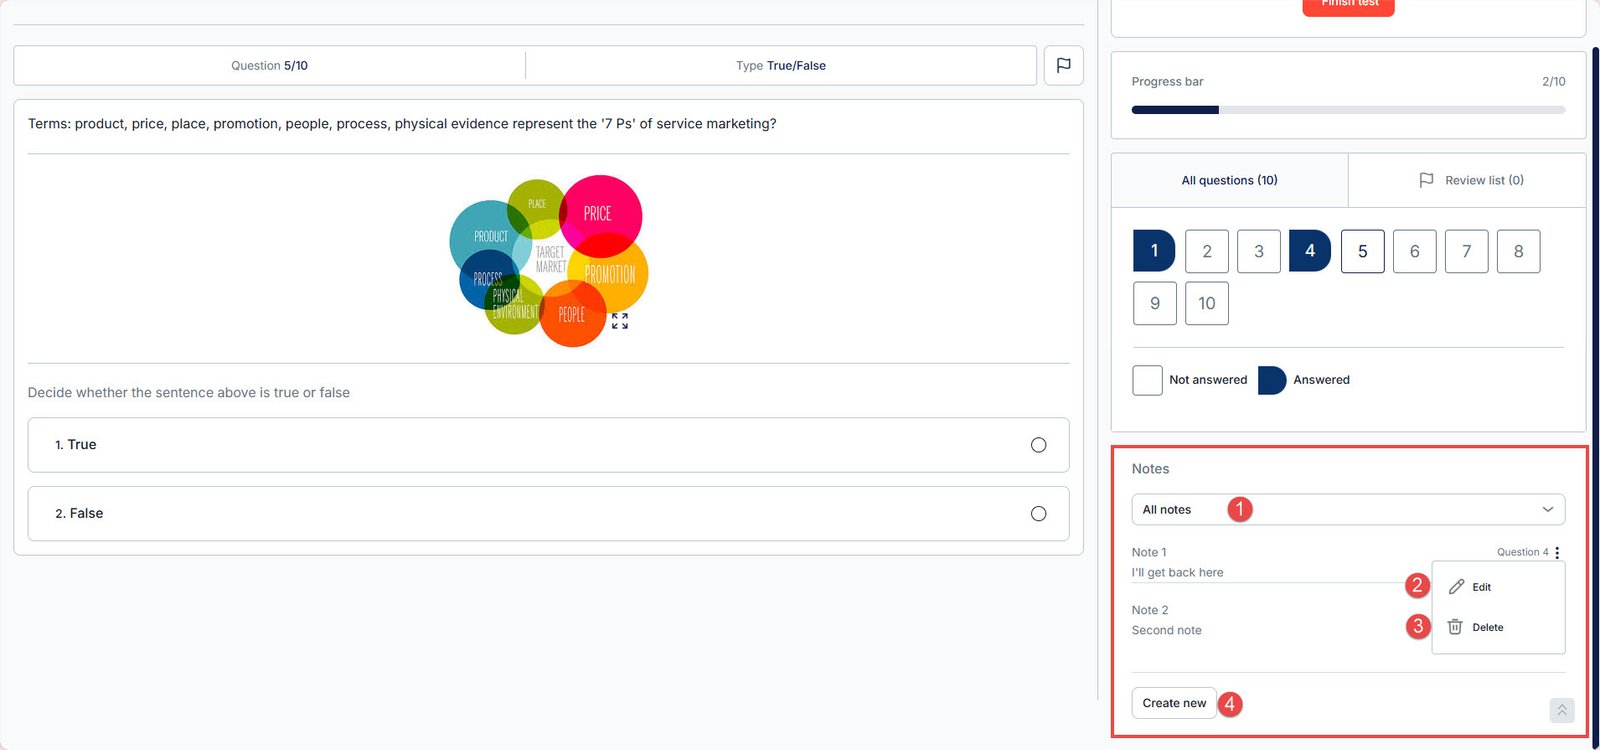The image size is (1600, 750).
Task: Open the three-dot menu for Note 1
Action: [1557, 553]
